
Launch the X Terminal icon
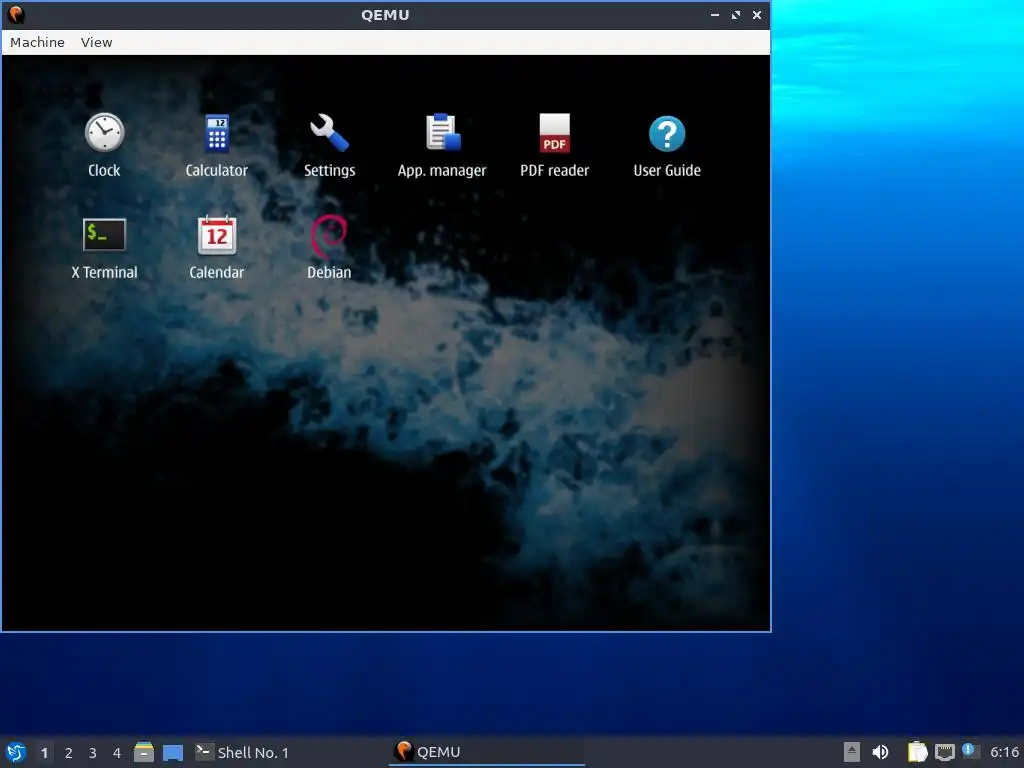tap(104, 234)
